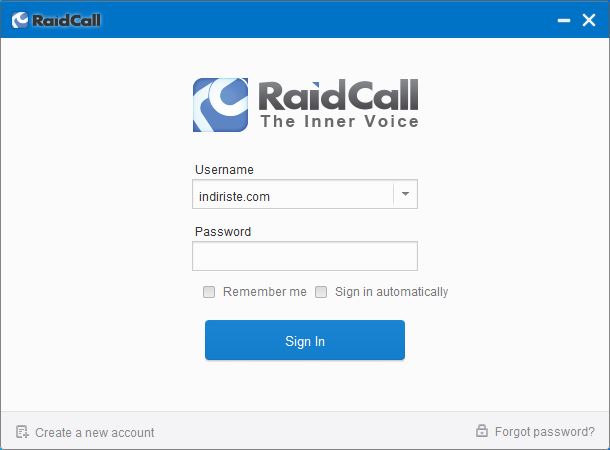Enable the Remember me checkbox
The height and width of the screenshot is (450, 610).
209,292
